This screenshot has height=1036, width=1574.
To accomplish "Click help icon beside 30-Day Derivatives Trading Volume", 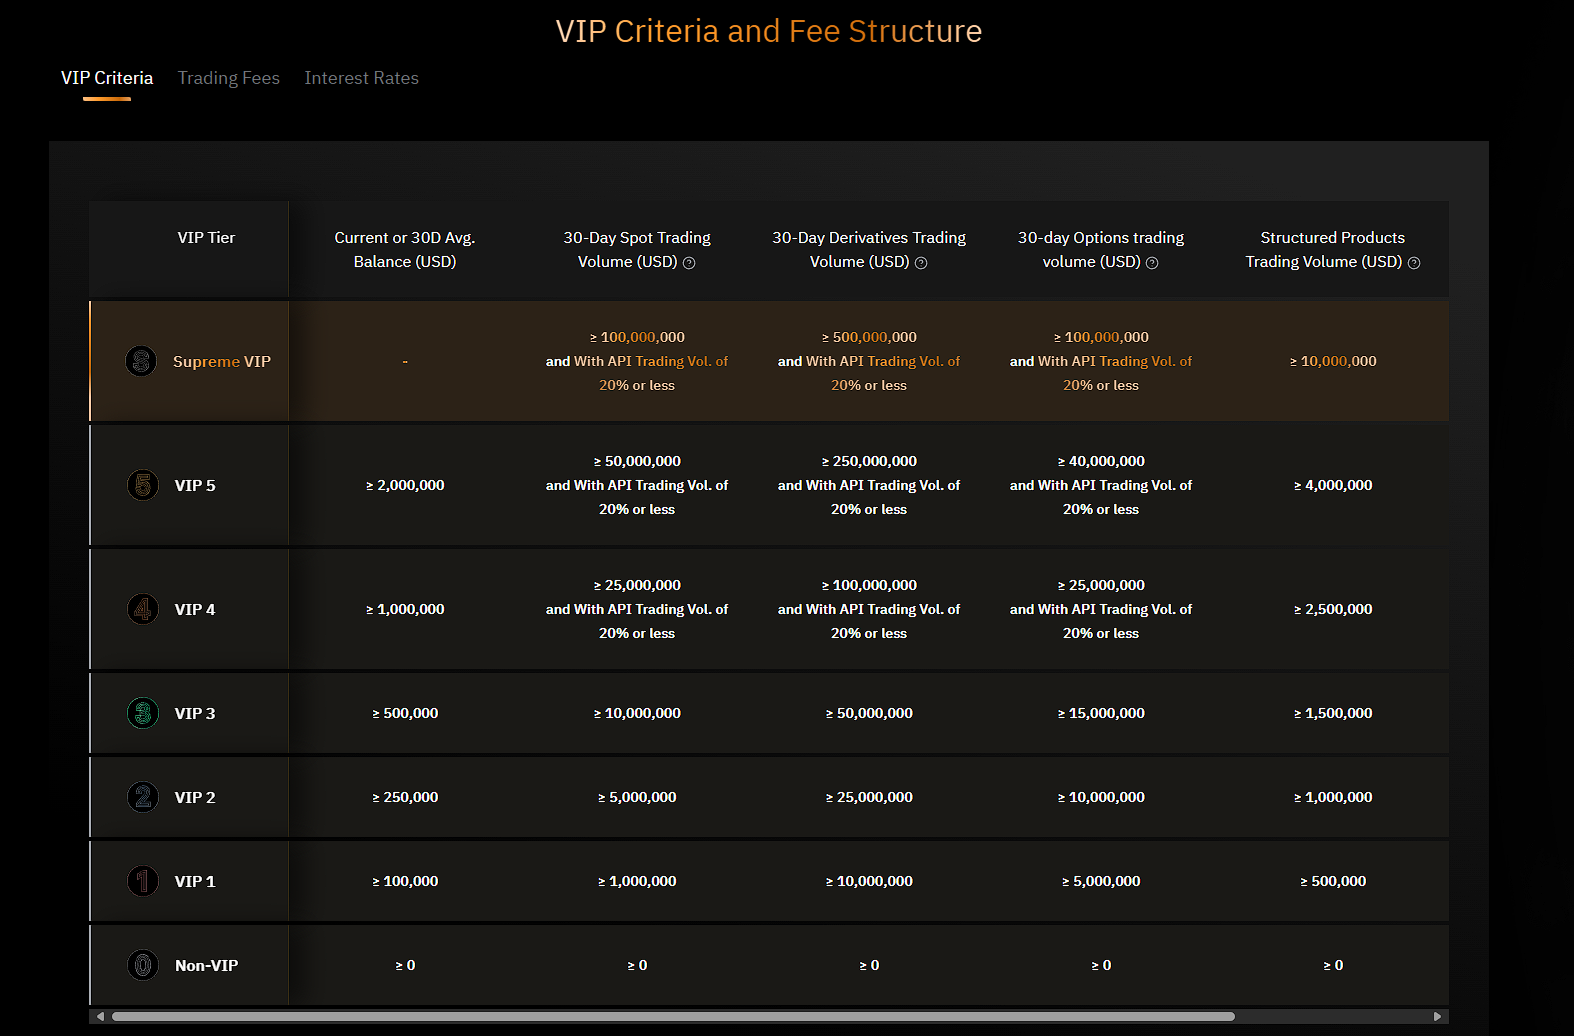I will [x=921, y=263].
